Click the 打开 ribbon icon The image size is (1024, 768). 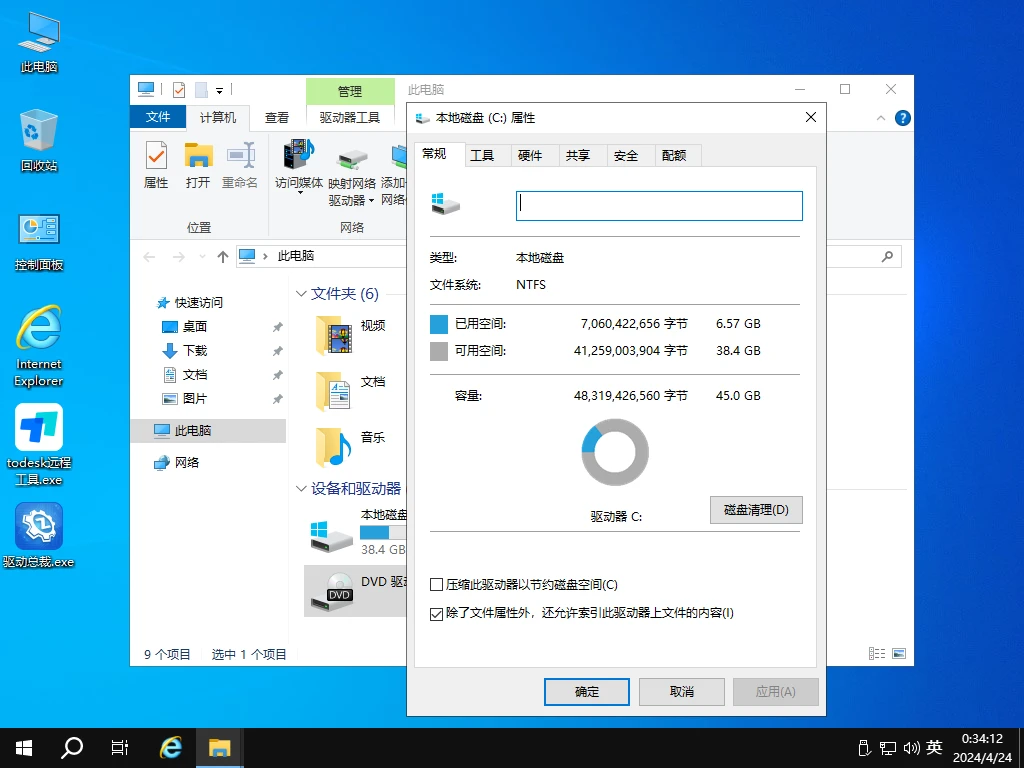coord(198,165)
